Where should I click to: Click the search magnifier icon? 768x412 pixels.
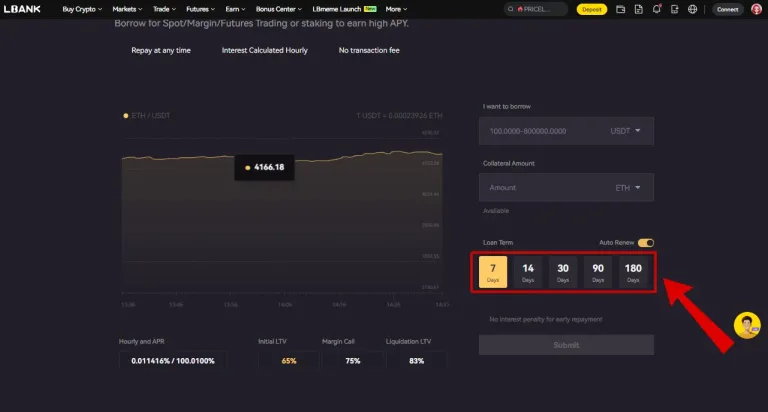(510, 9)
